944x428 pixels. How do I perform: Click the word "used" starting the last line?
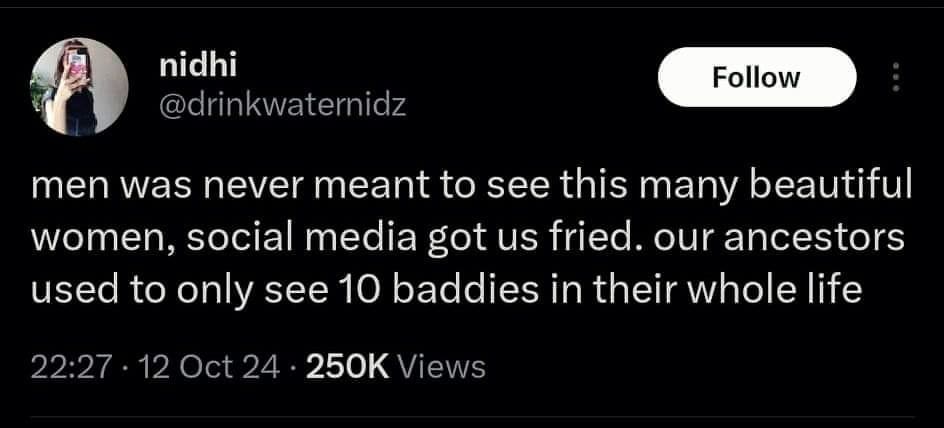pos(66,293)
